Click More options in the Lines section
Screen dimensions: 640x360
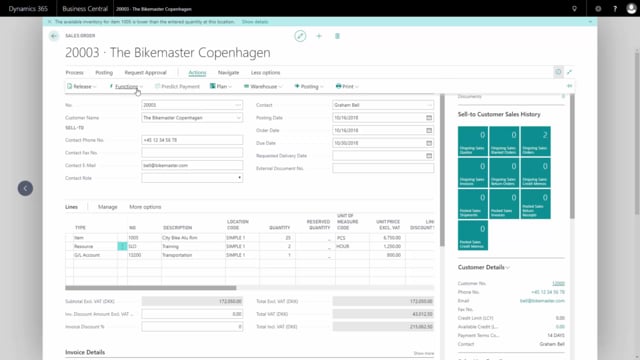145,207
